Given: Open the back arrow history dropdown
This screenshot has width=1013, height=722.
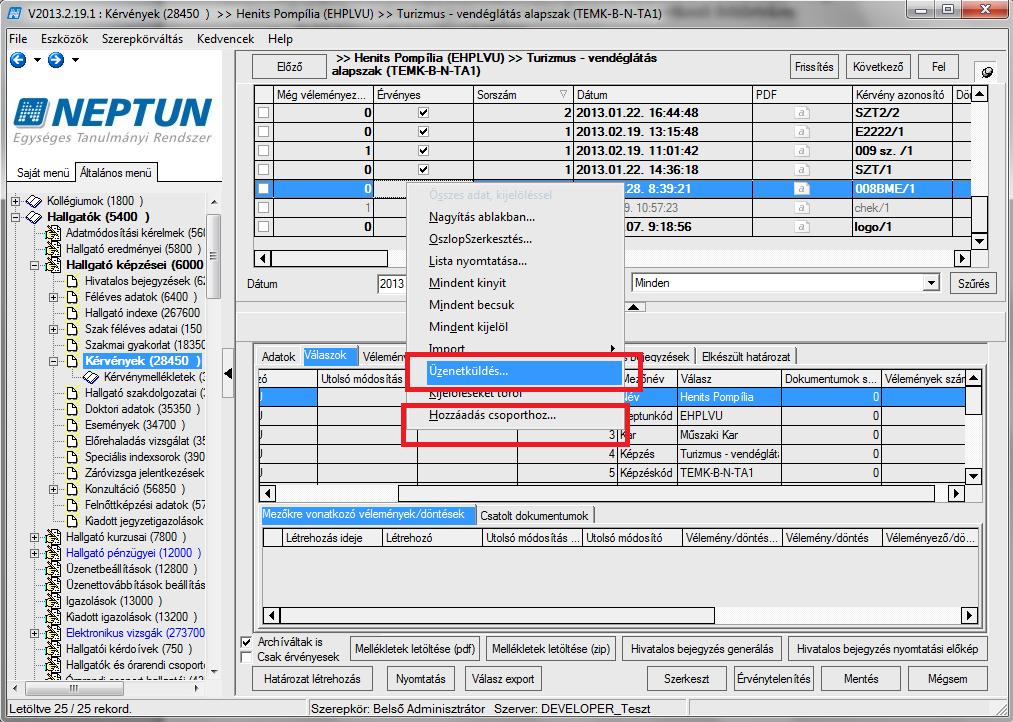Looking at the screenshot, I should [x=37, y=61].
